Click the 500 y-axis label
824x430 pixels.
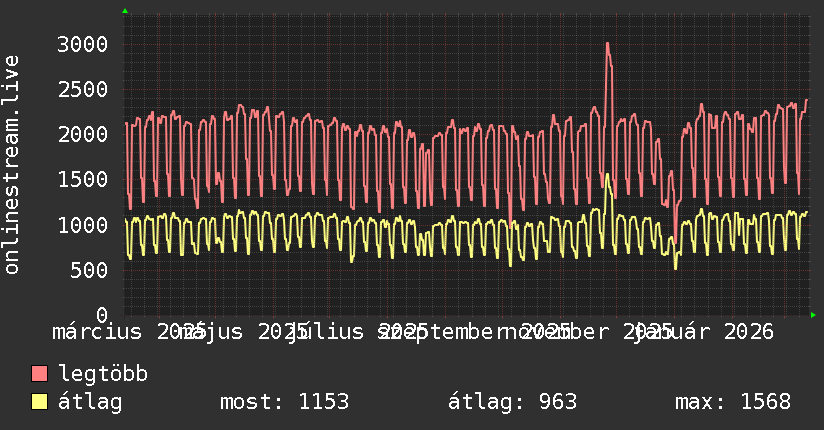pyautogui.click(x=89, y=270)
